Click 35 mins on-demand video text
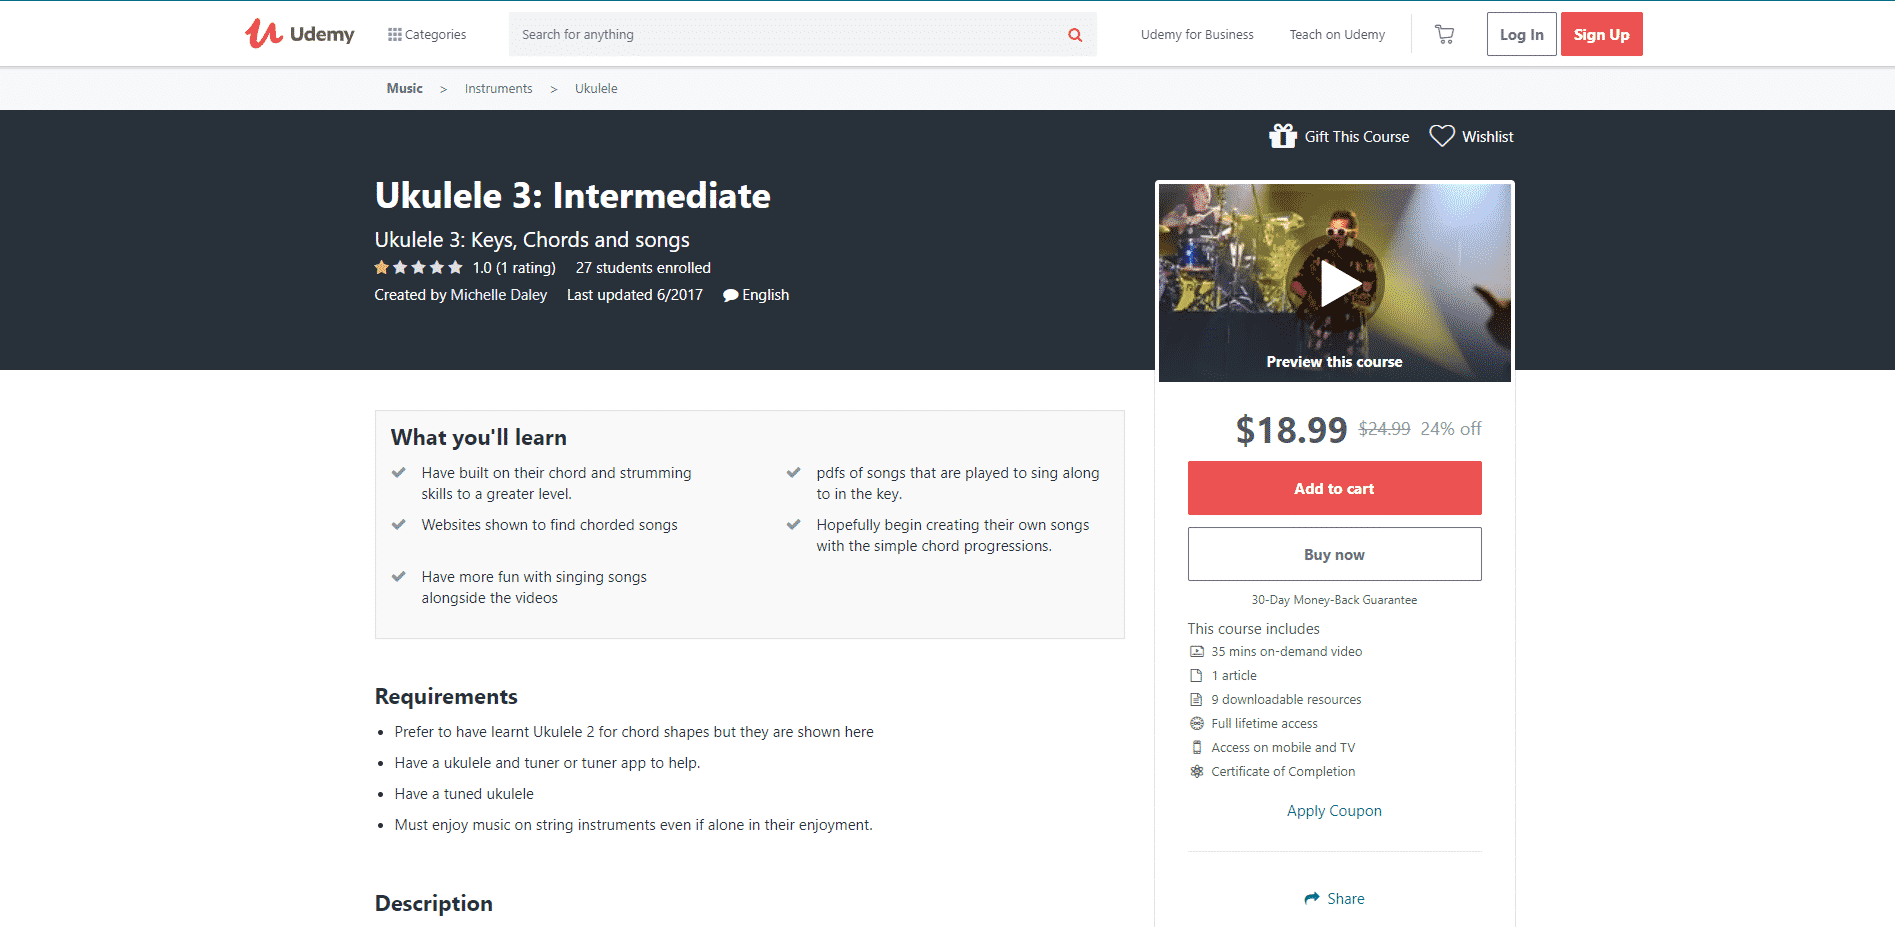Screen dimensions: 1895x927 (1286, 651)
